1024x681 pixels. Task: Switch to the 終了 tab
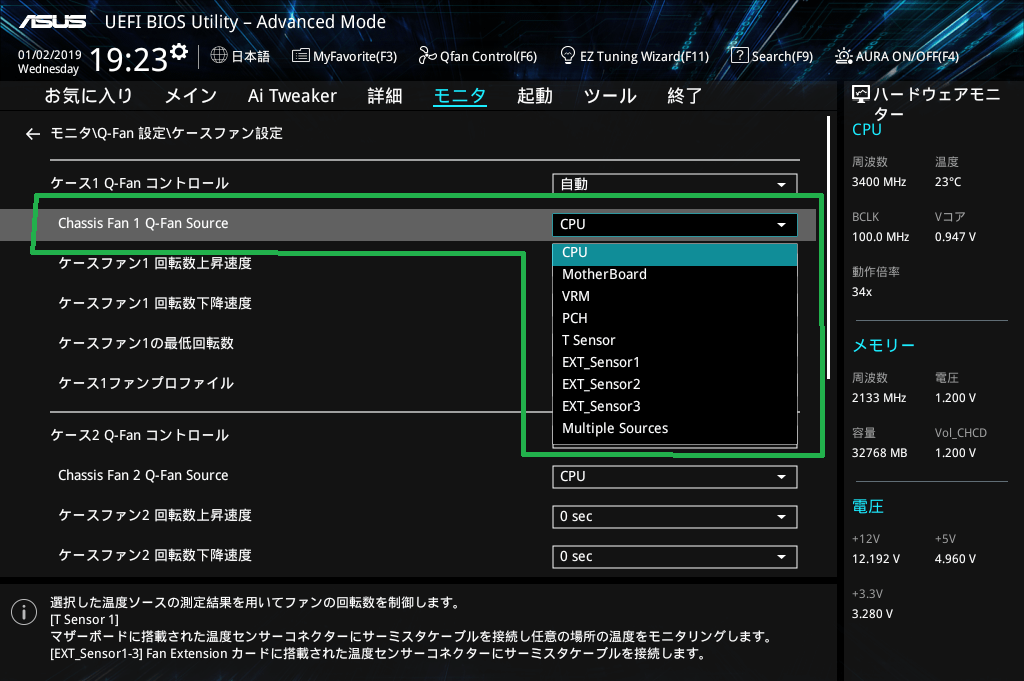[684, 96]
